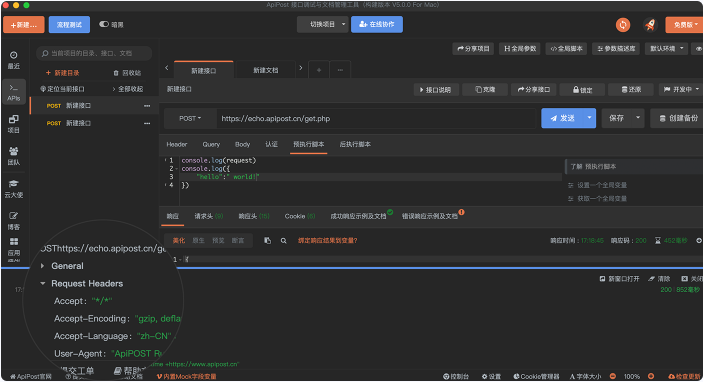
Task: Open the 团队 team sidebar icon
Action: pyautogui.click(x=13, y=156)
